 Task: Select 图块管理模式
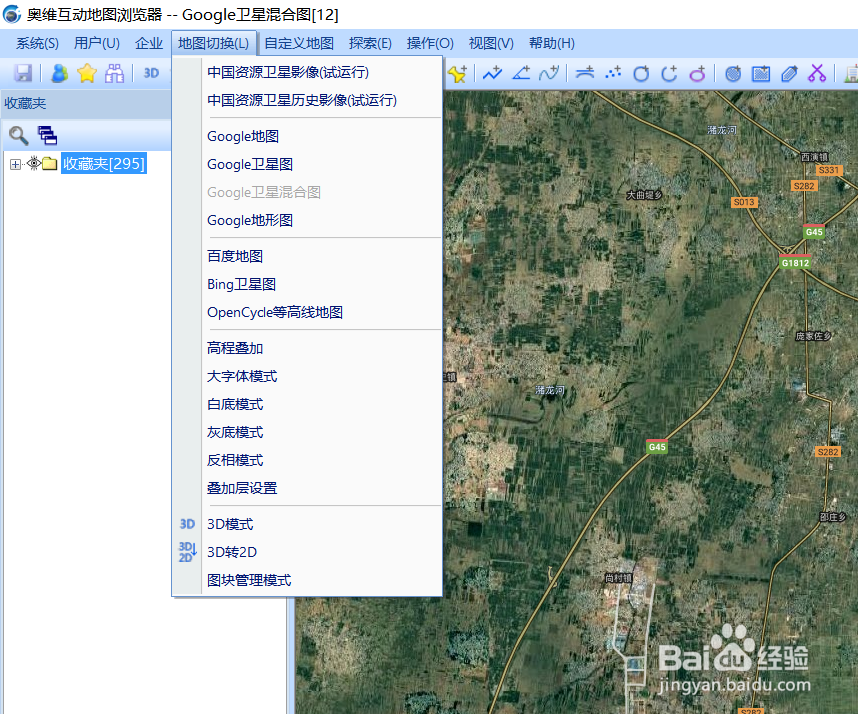pos(322,580)
